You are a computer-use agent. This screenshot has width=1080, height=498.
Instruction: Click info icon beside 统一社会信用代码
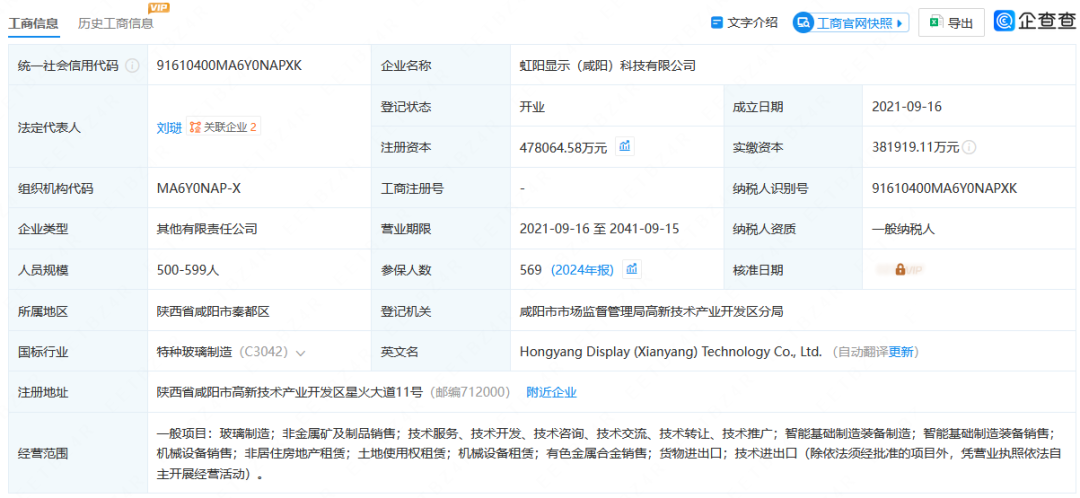pyautogui.click(x=132, y=66)
